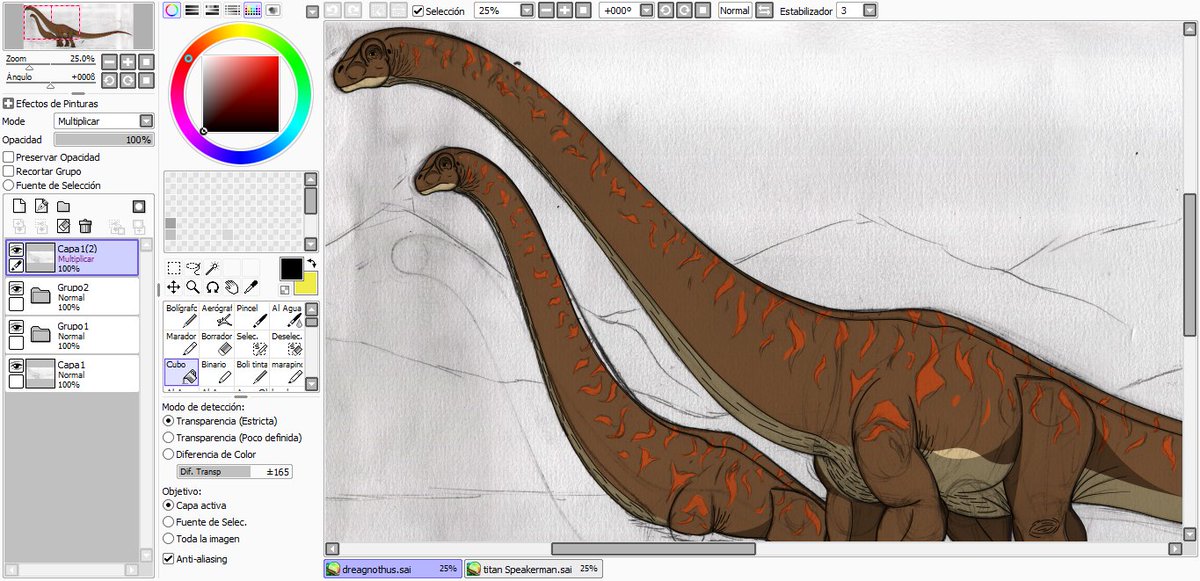The image size is (1200, 581).
Task: Create a new normal layer
Action: pos(18,206)
